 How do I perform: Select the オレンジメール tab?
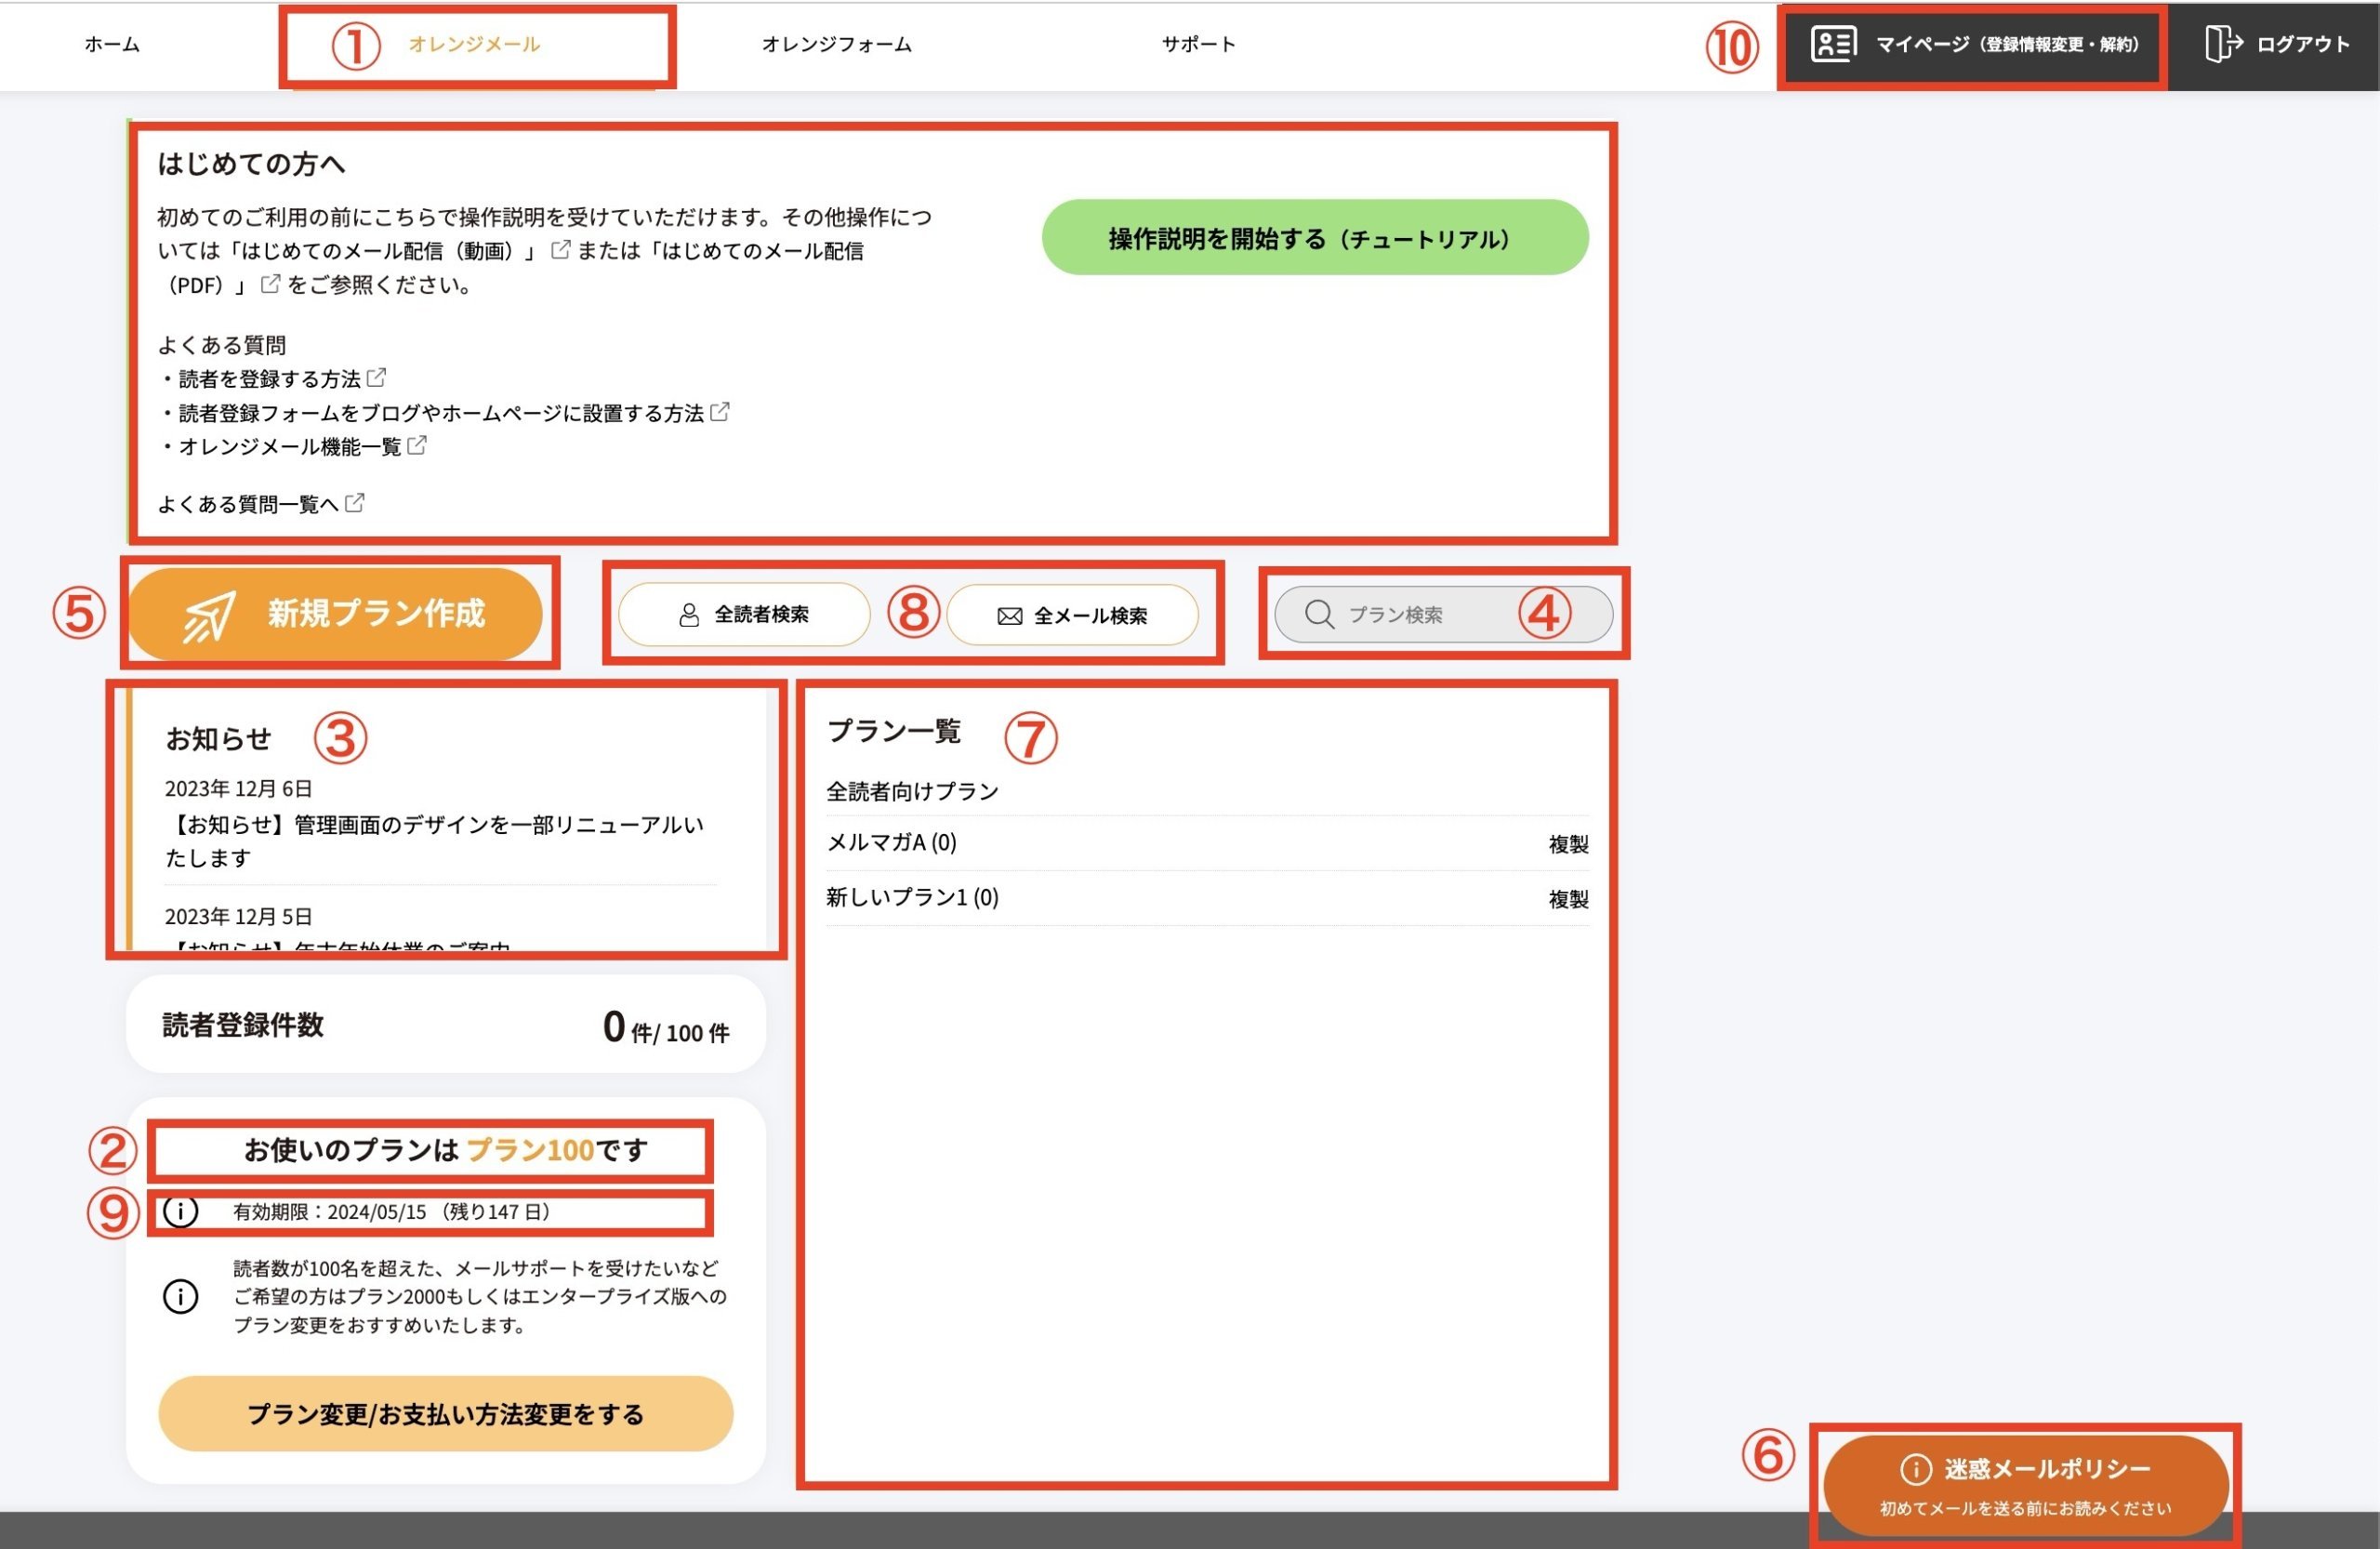coord(474,44)
